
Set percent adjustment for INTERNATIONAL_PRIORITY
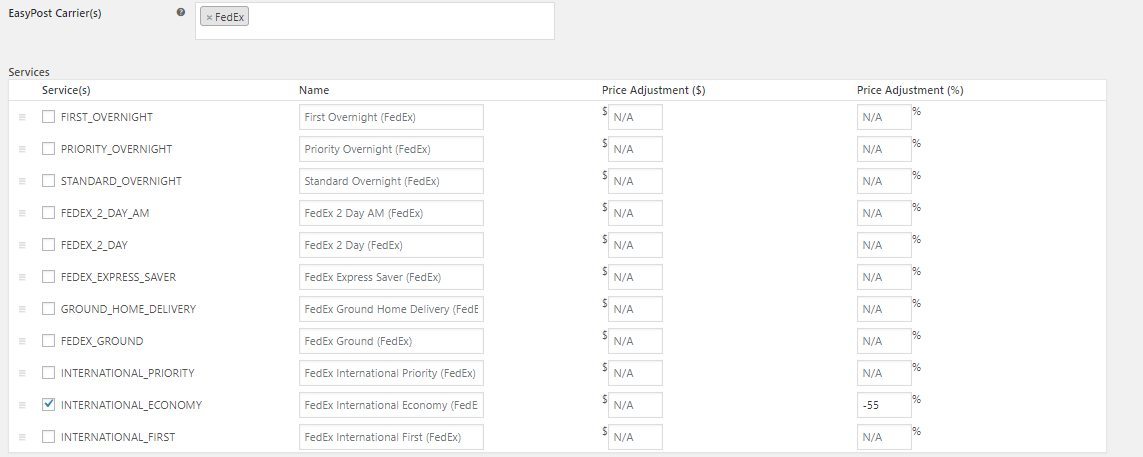click(884, 373)
